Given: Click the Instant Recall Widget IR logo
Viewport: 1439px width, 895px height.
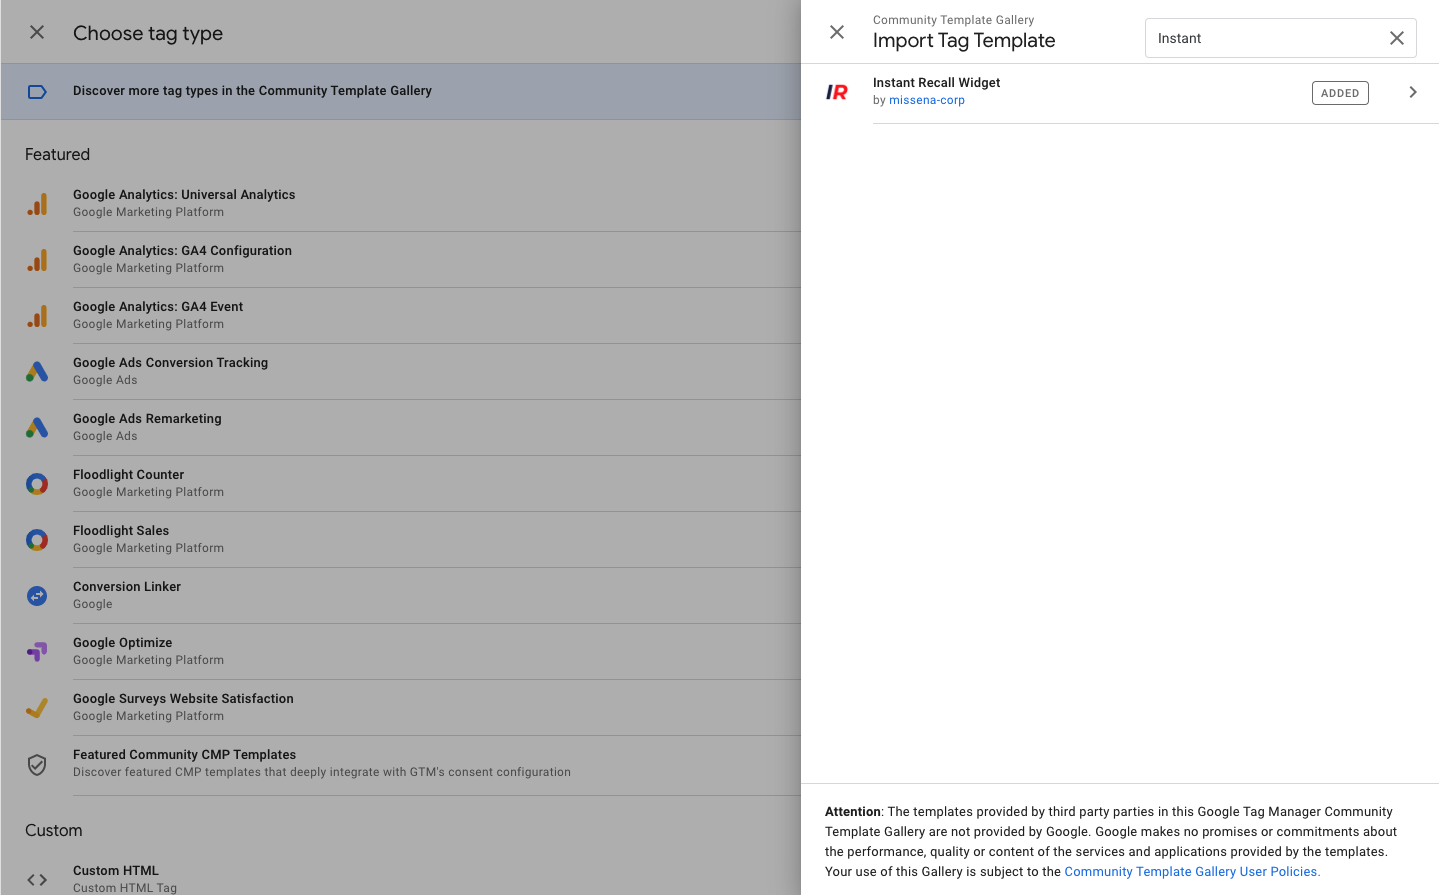Looking at the screenshot, I should click(837, 92).
